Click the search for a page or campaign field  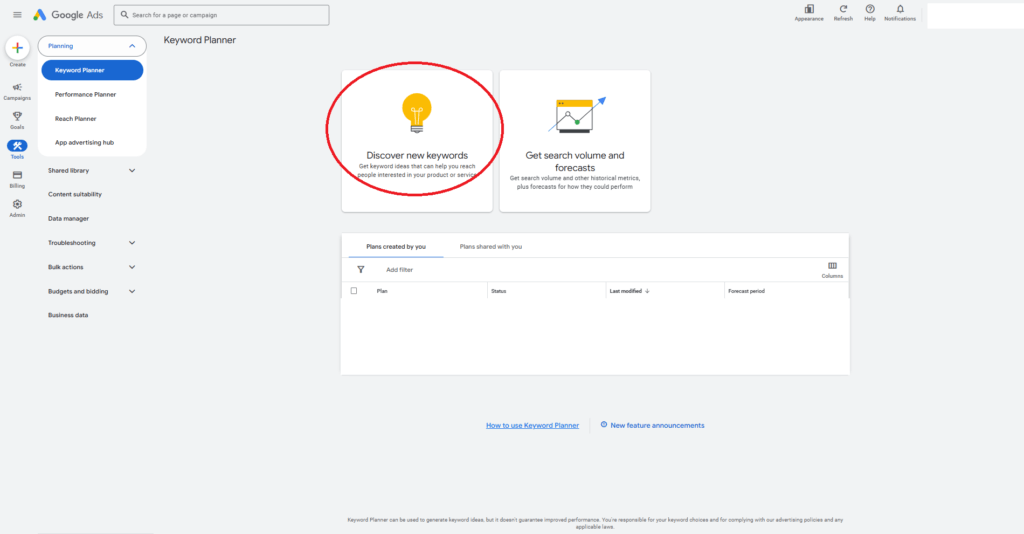[x=221, y=14]
